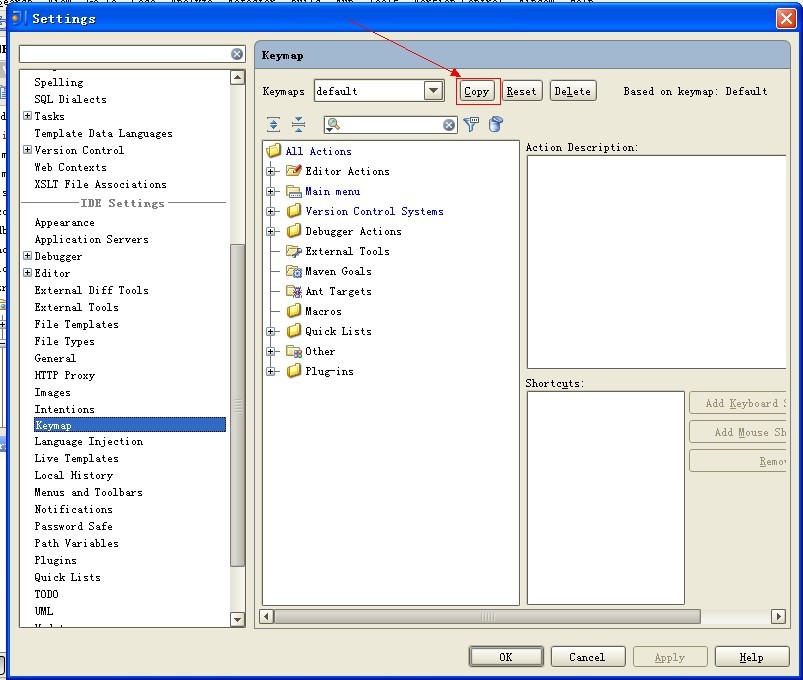Open Application Servers settings

point(91,239)
